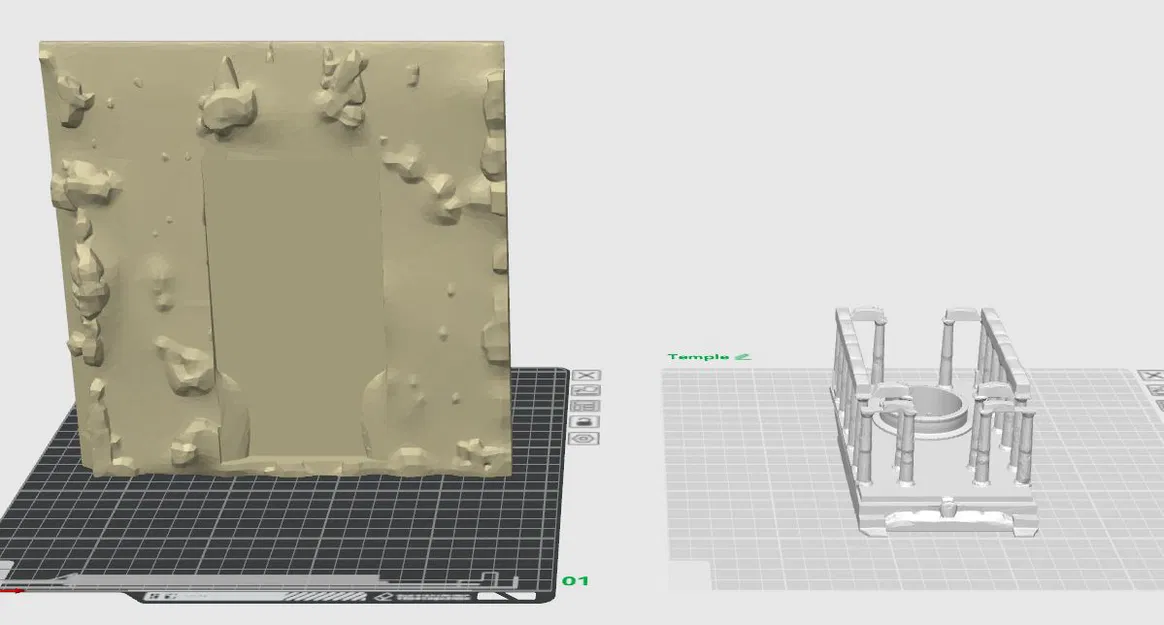Remove all objects from plate 01
This screenshot has width=1164, height=625.
tap(585, 376)
